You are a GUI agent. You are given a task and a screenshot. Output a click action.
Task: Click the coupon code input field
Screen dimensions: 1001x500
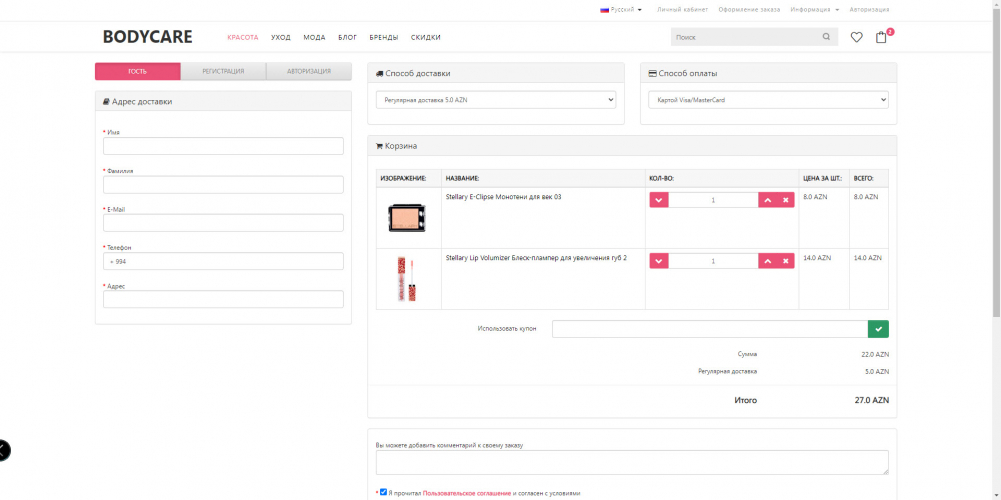pos(710,329)
